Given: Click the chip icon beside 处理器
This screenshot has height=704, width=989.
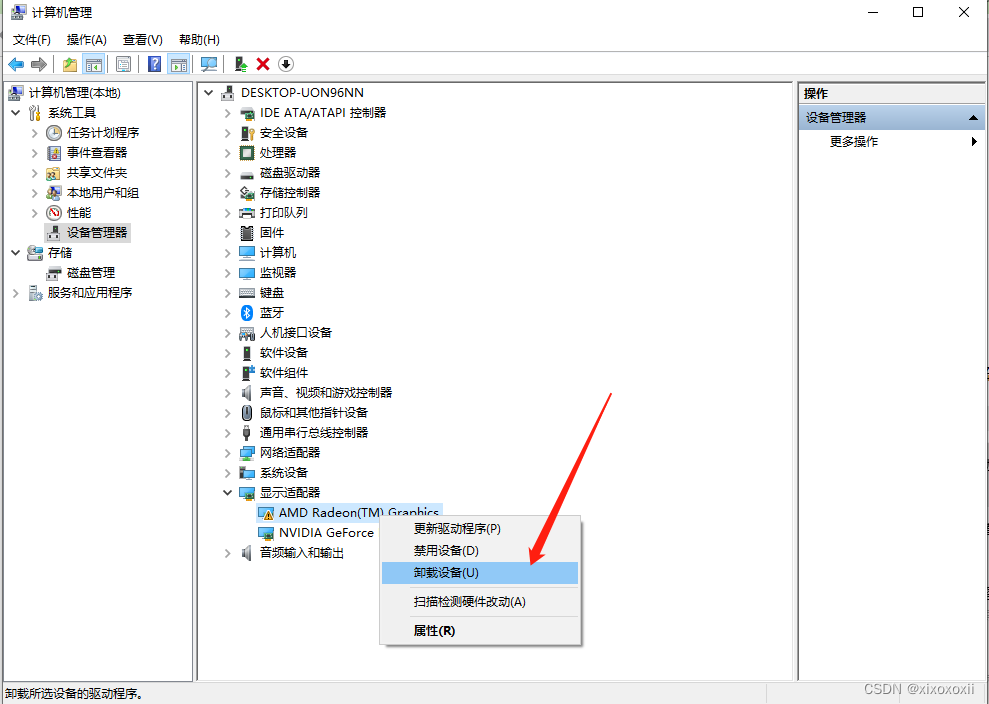Looking at the screenshot, I should coord(247,153).
